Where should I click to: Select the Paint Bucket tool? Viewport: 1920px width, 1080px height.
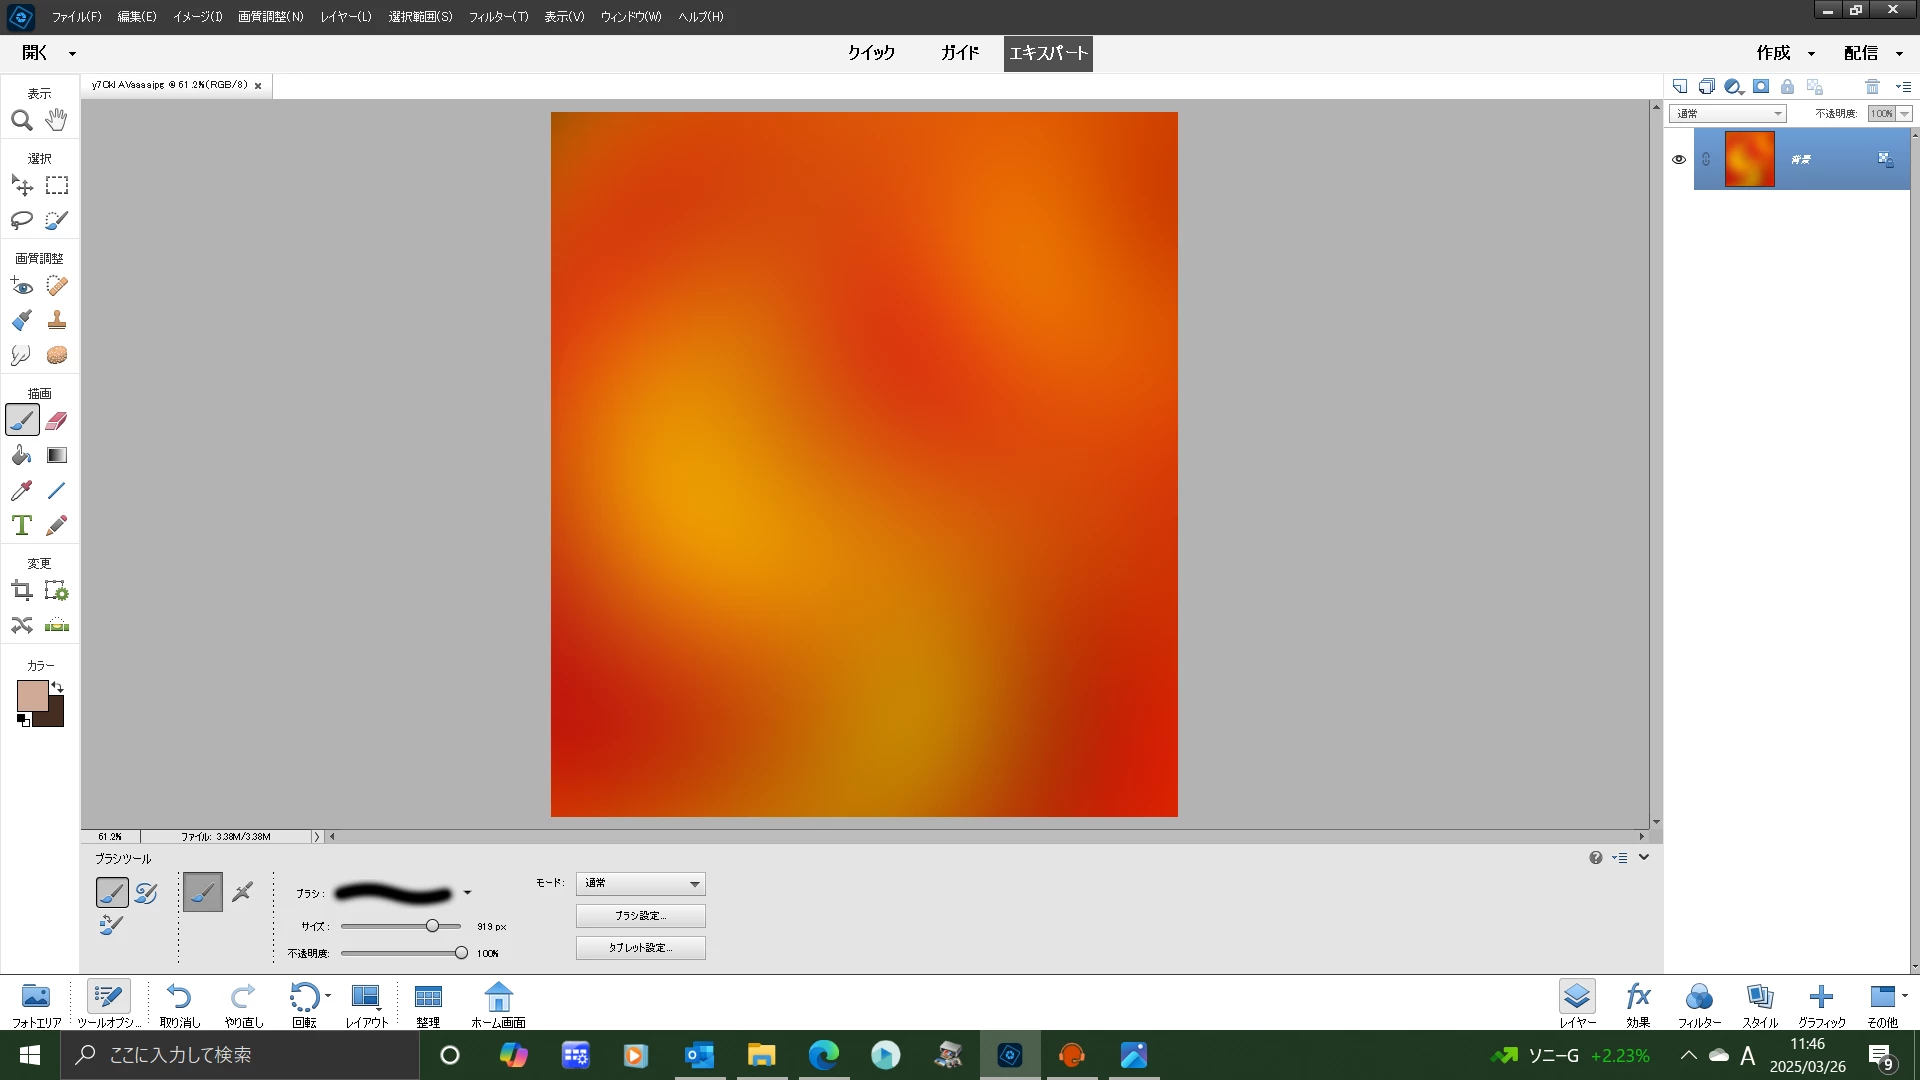click(21, 456)
